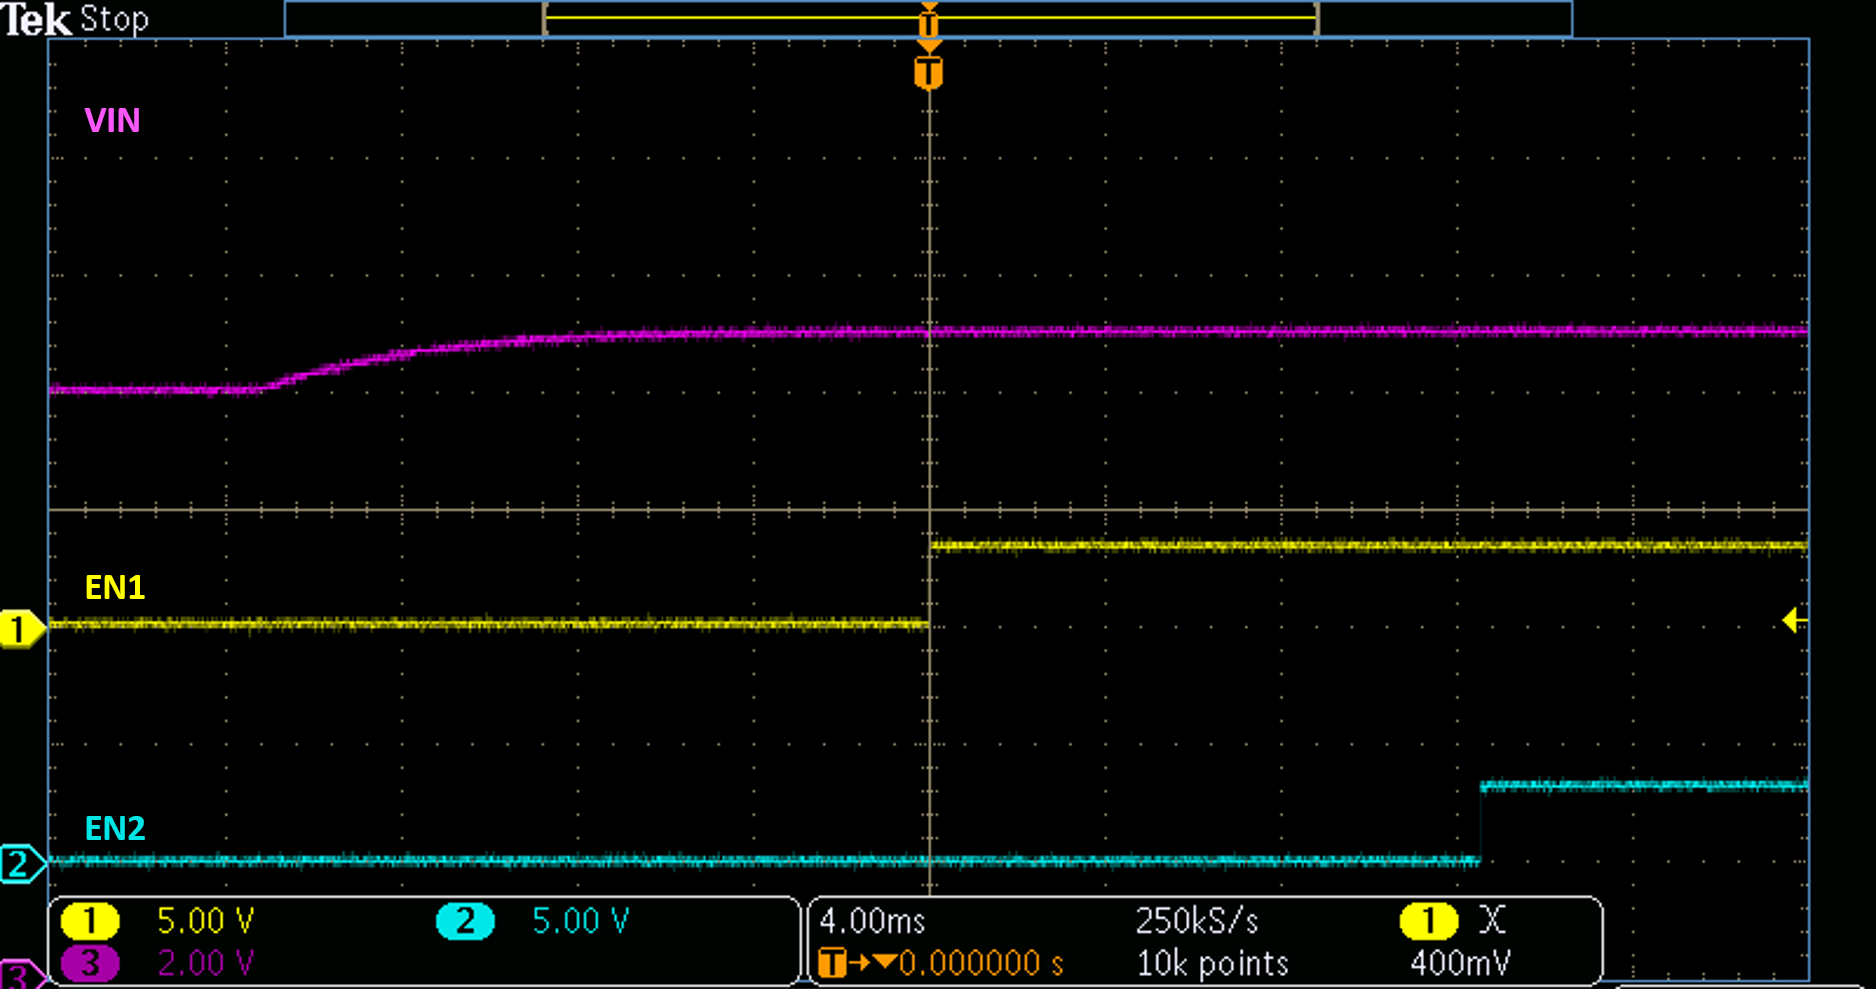
Task: Click the Channel 1 ground reference arrow on left
Action: (18, 626)
